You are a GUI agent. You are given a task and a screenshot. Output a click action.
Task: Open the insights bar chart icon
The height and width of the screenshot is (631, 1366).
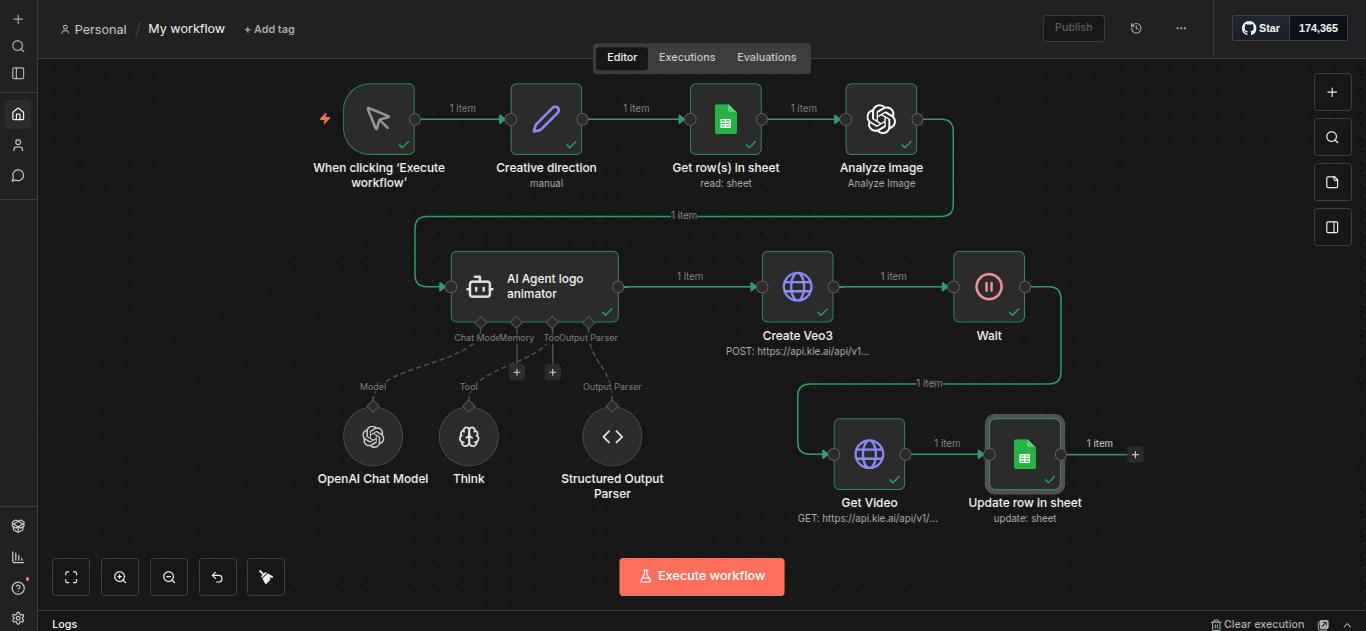pyautogui.click(x=18, y=557)
